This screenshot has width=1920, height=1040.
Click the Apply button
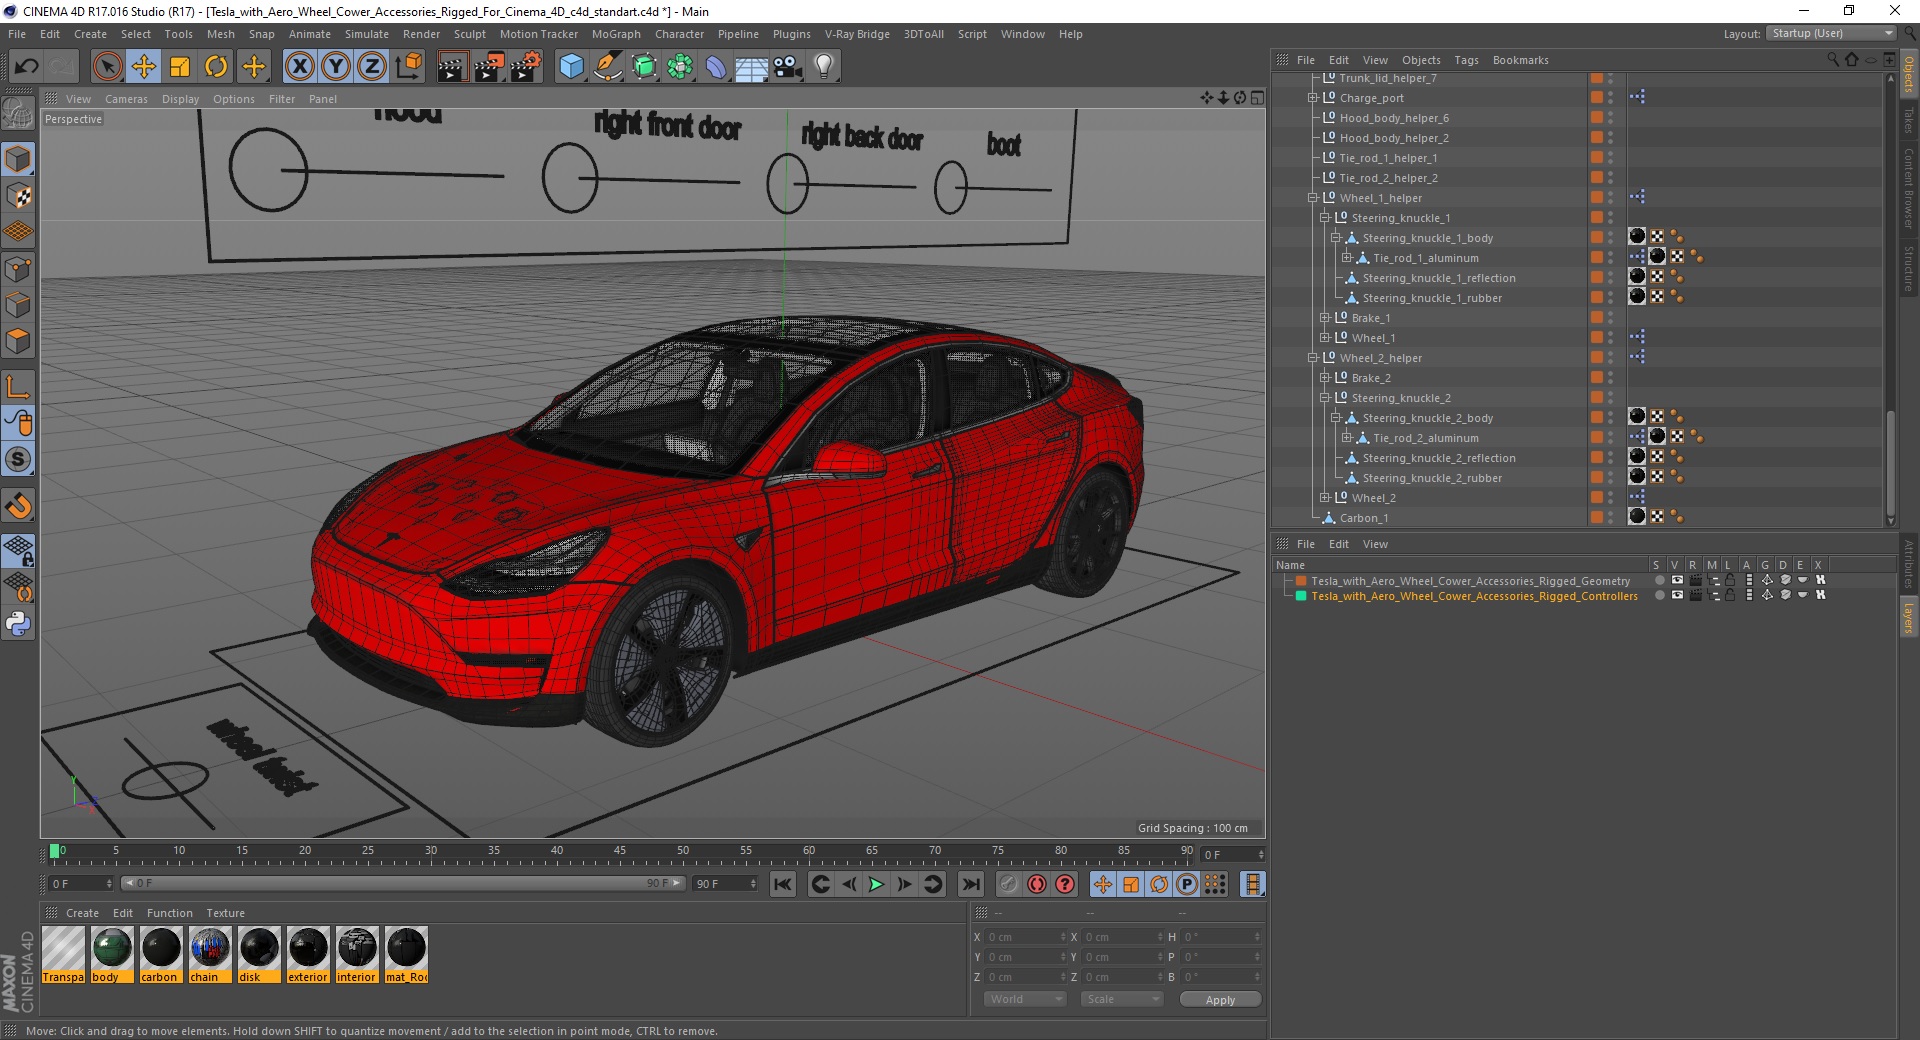point(1220,1000)
